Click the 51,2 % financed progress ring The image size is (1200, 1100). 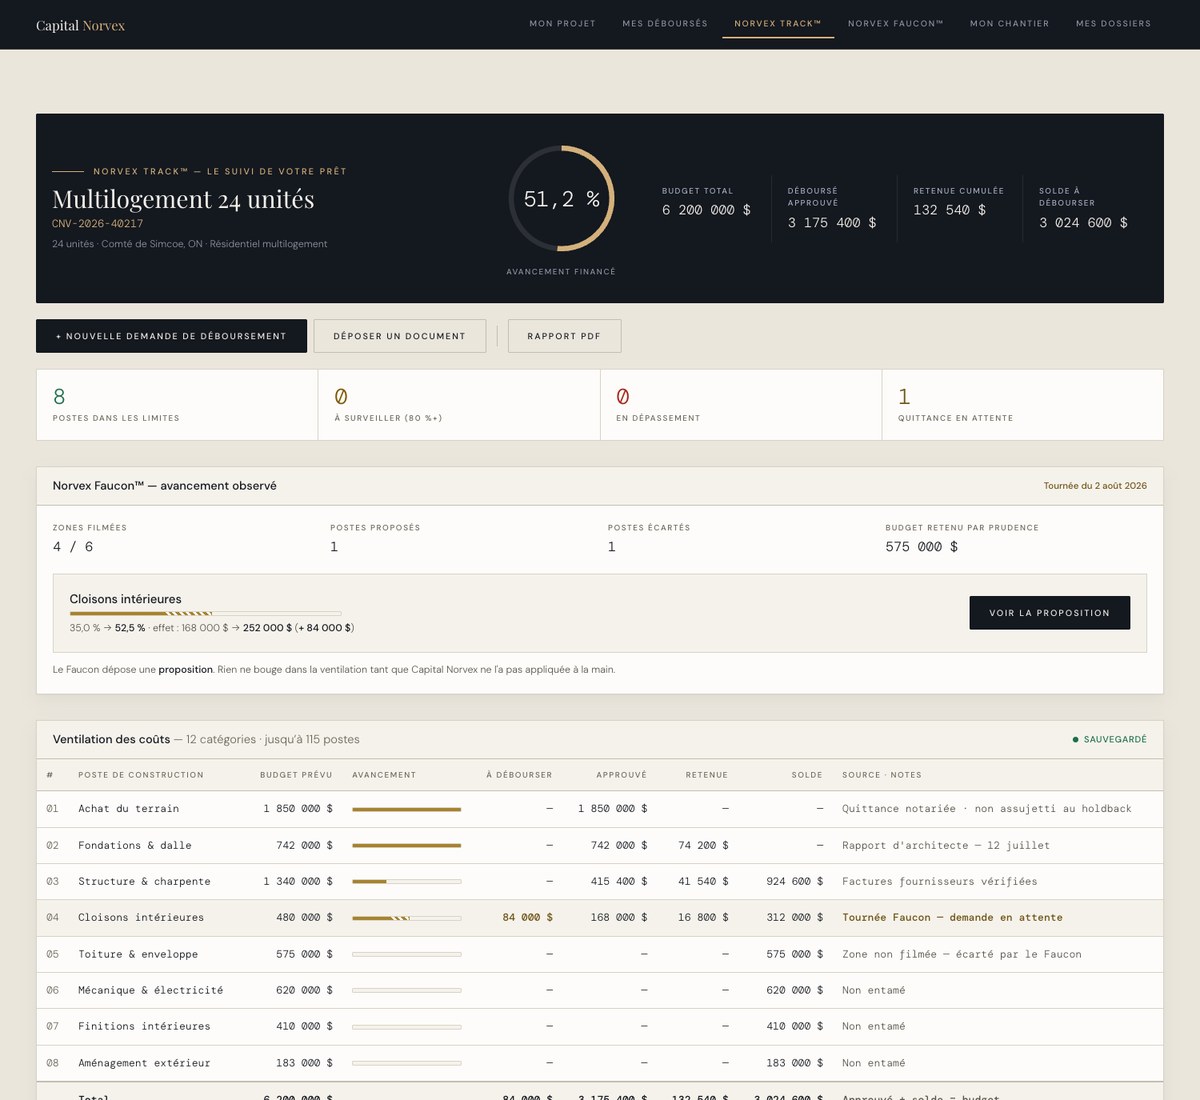(x=561, y=199)
